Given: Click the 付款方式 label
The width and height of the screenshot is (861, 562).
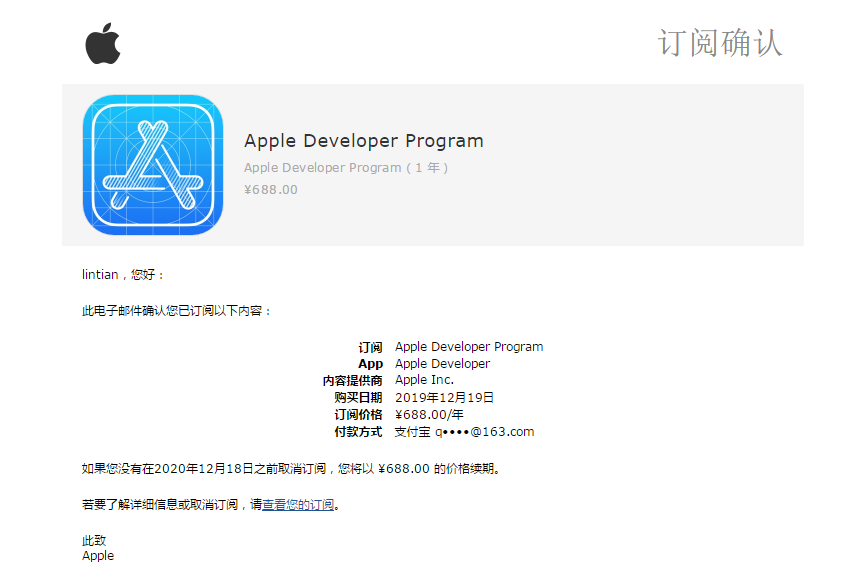Looking at the screenshot, I should [358, 432].
